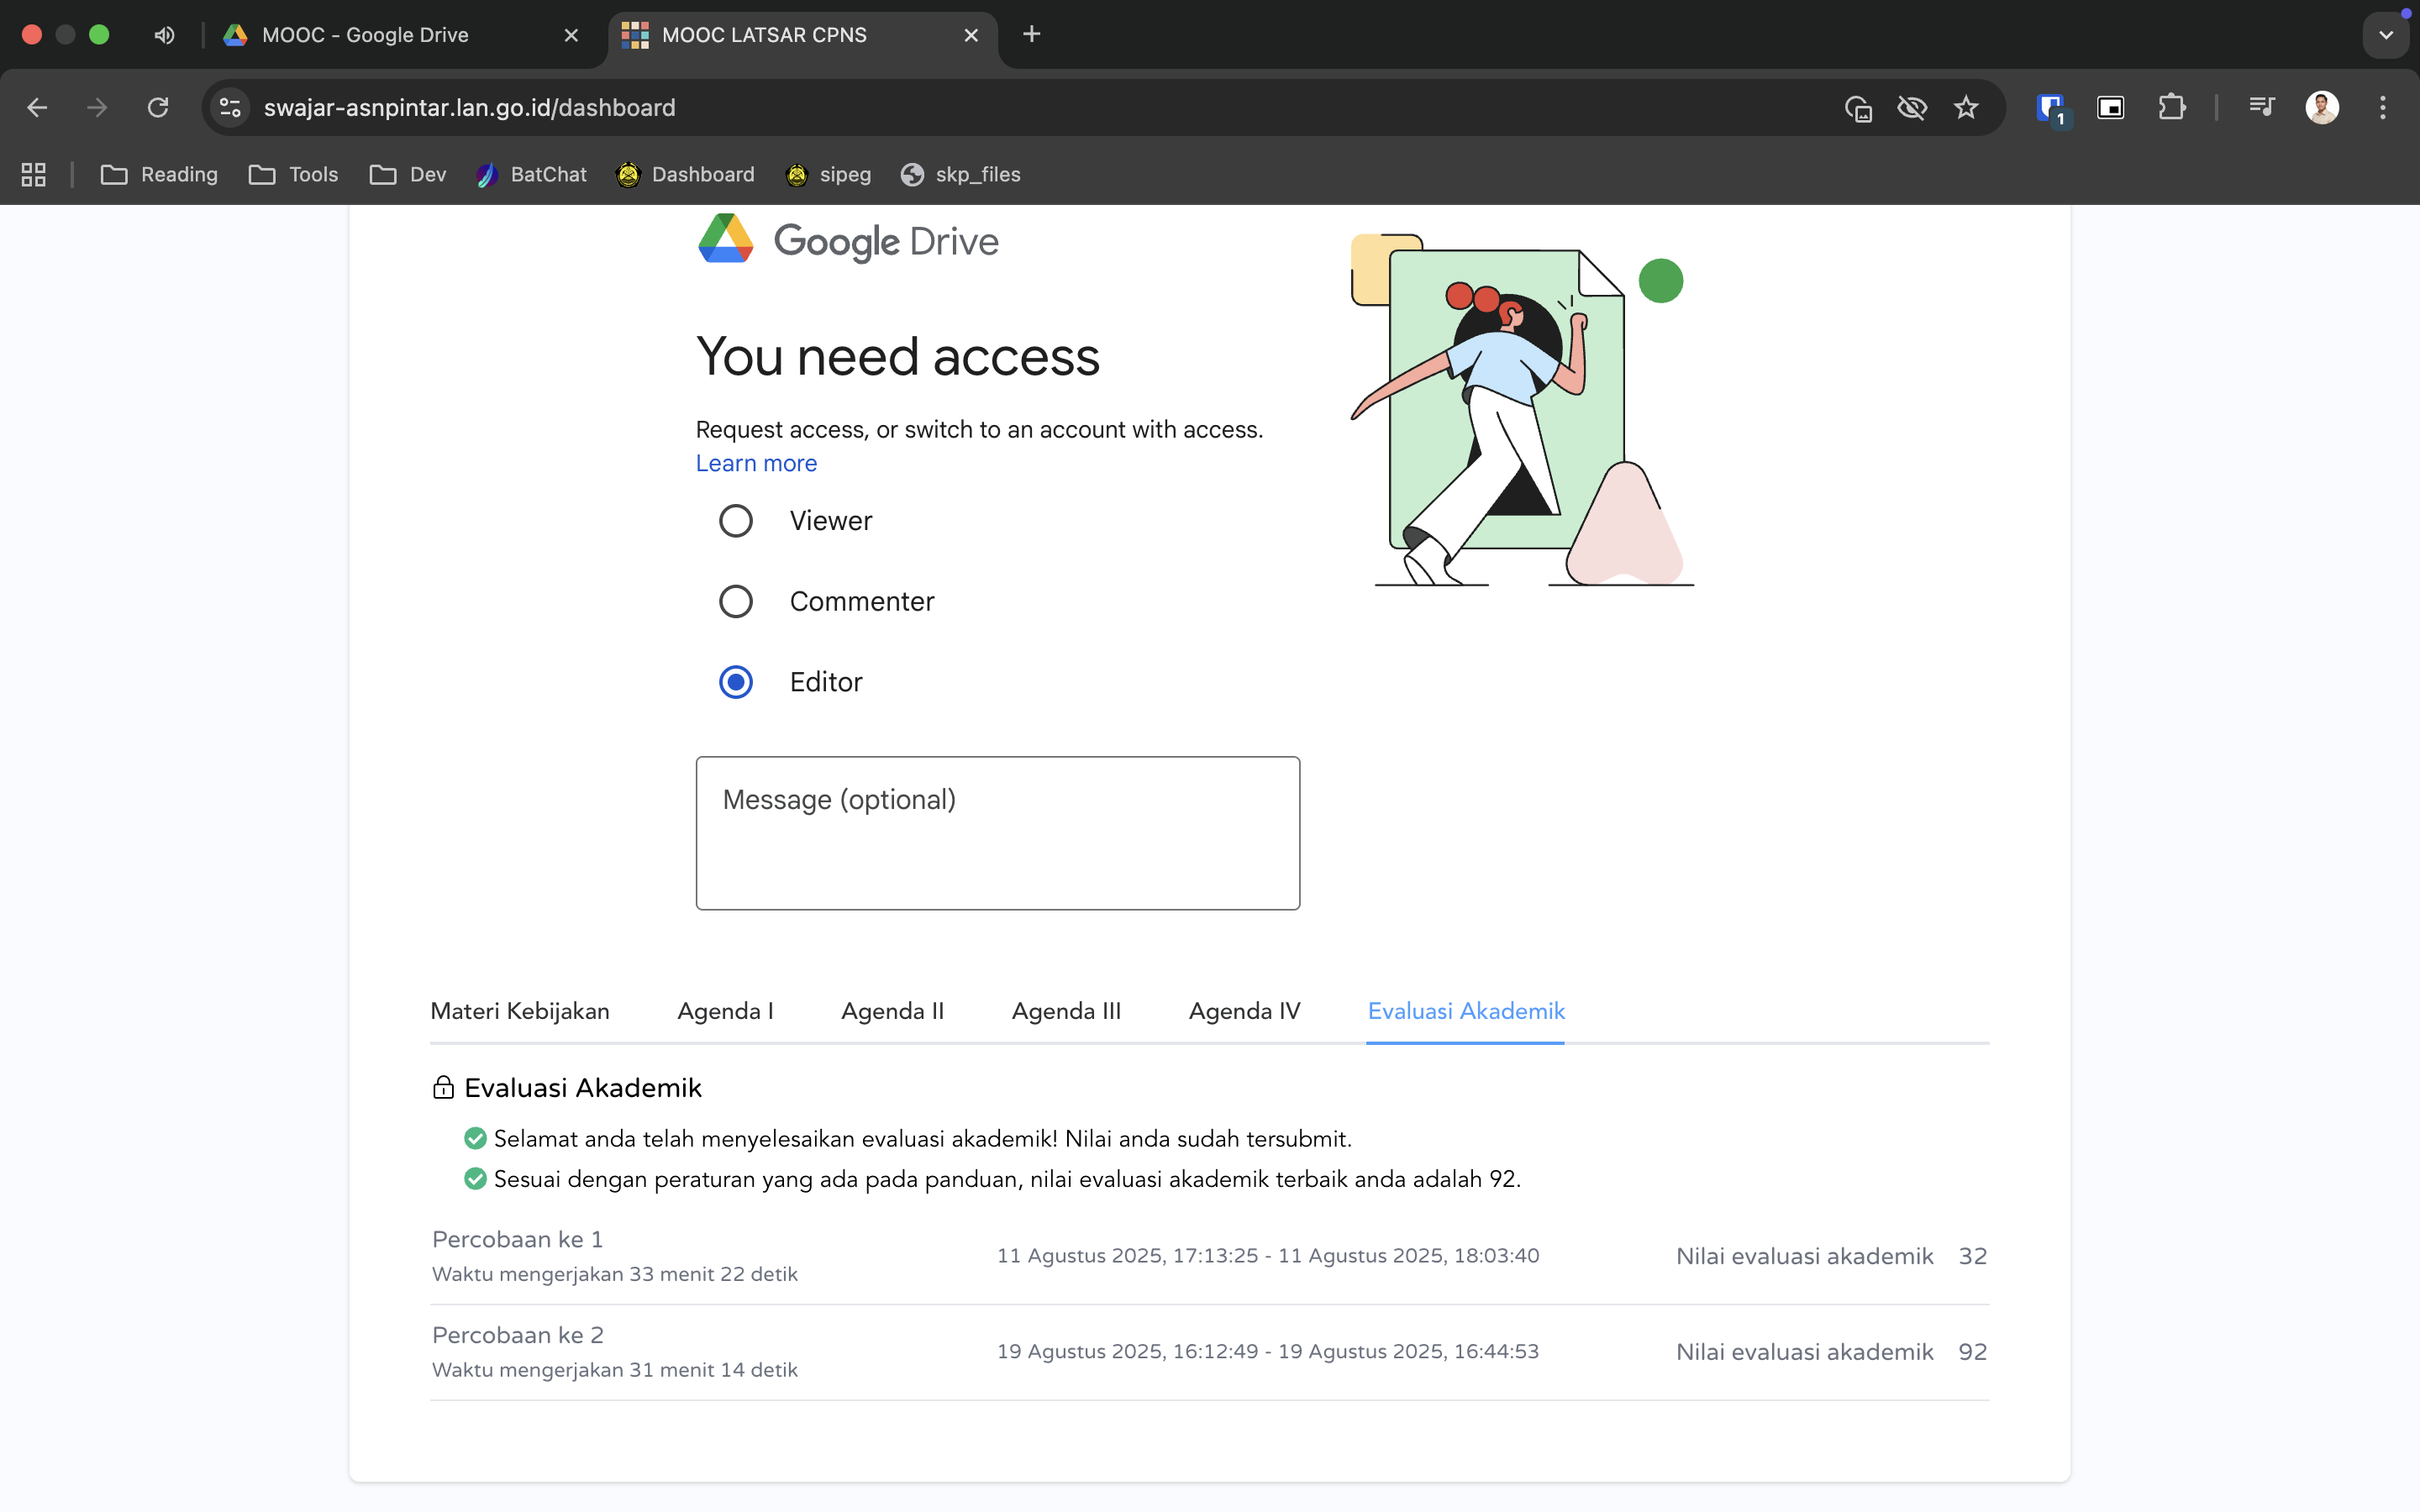
Task: Open the Dev bookmarks folder
Action: (408, 174)
